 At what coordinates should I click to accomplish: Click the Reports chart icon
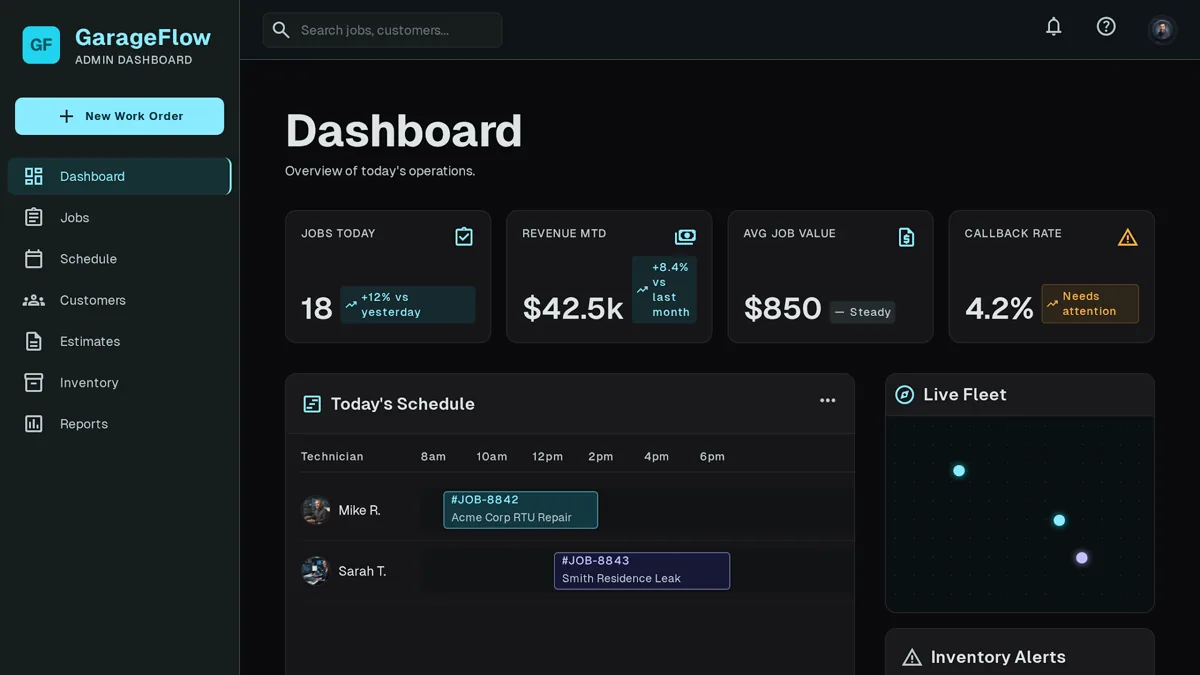coord(34,423)
